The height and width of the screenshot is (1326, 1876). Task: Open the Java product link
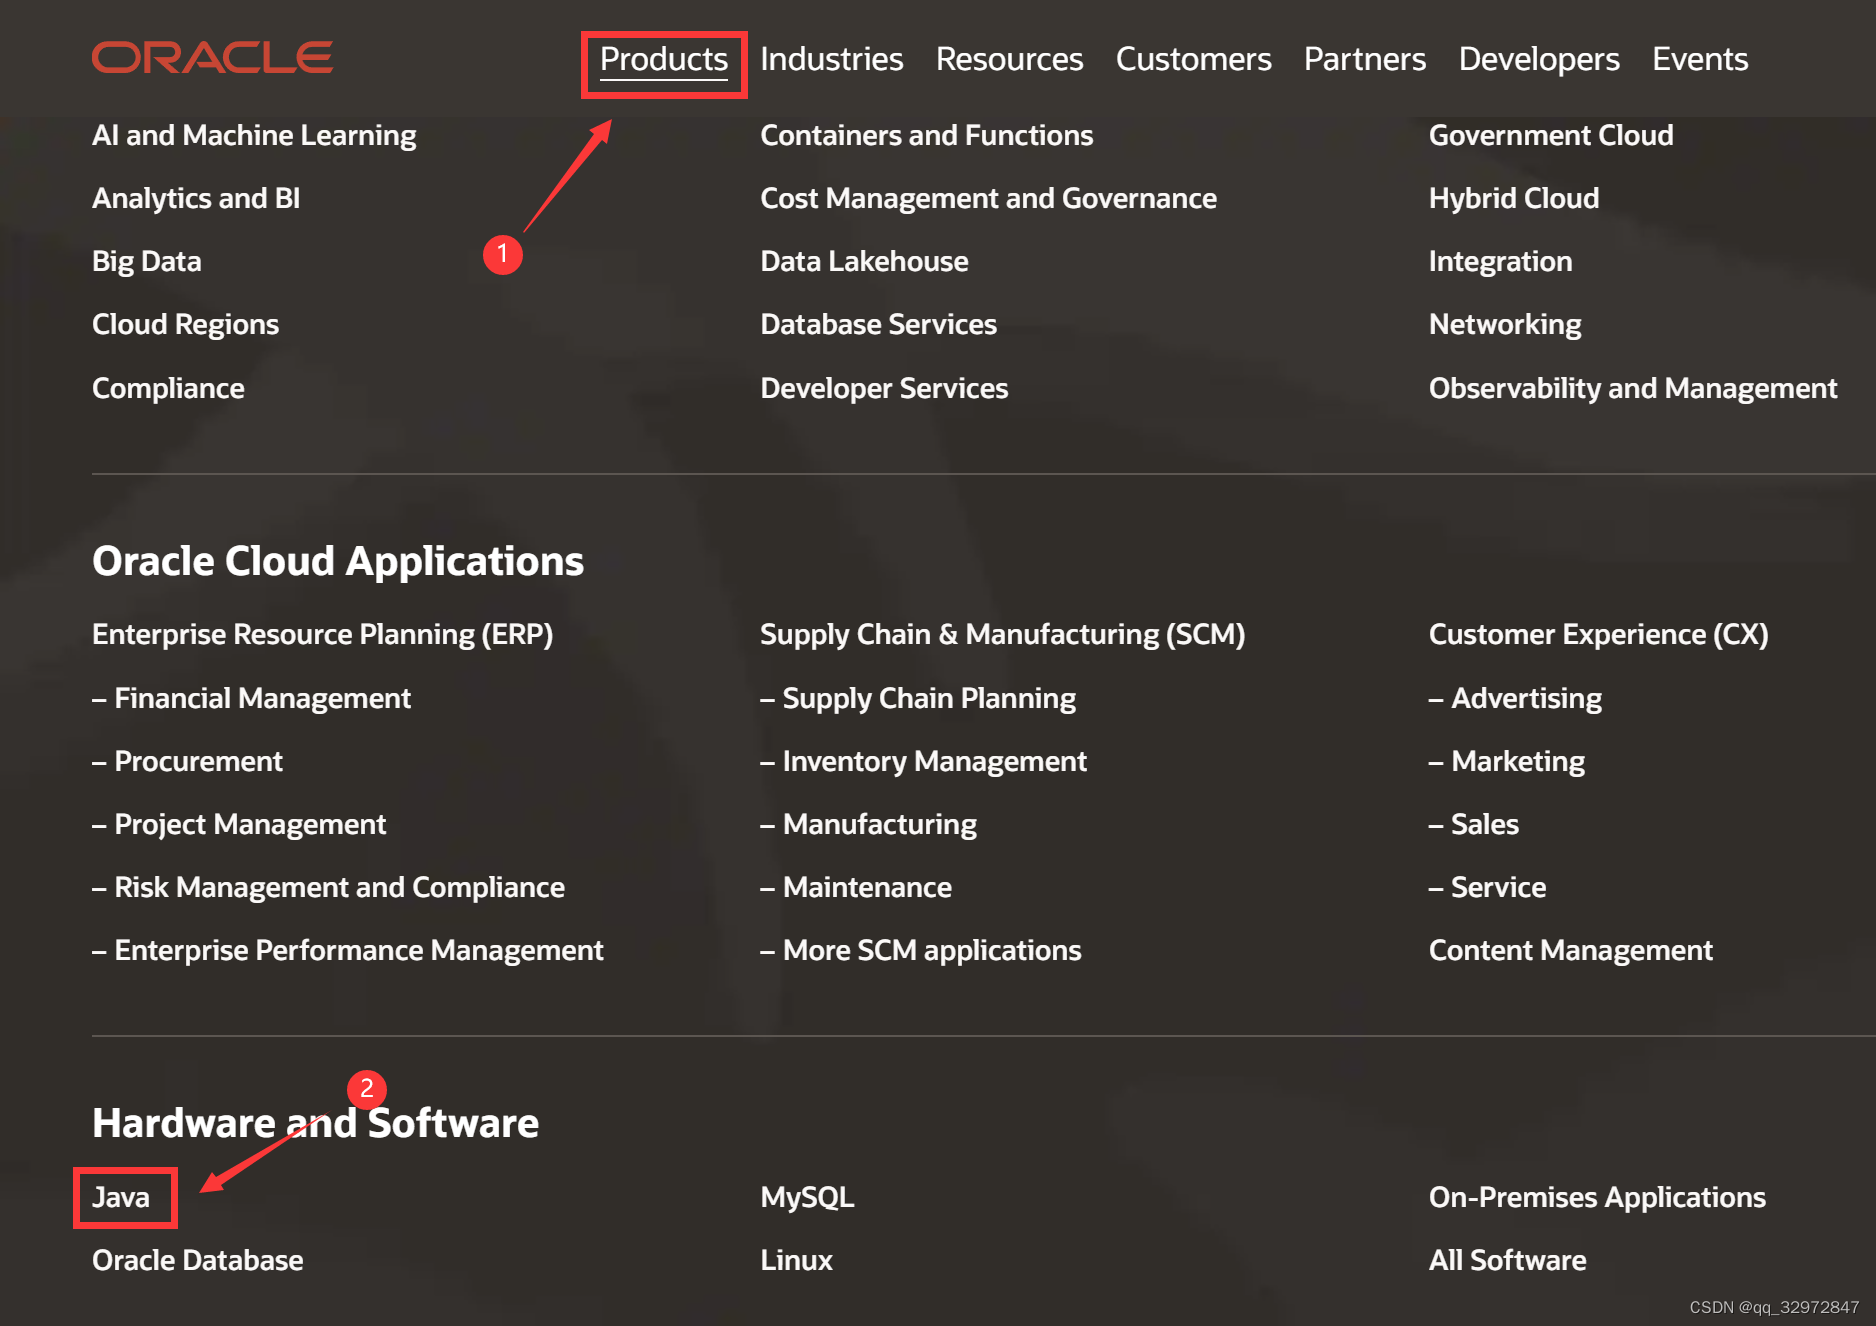[121, 1197]
